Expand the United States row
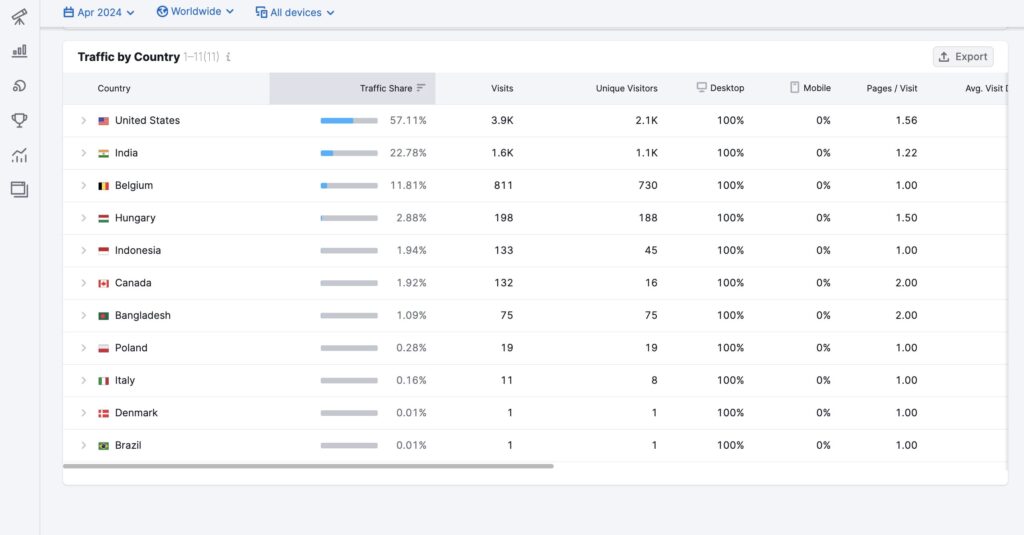The width and height of the screenshot is (1024, 535). pyautogui.click(x=84, y=121)
